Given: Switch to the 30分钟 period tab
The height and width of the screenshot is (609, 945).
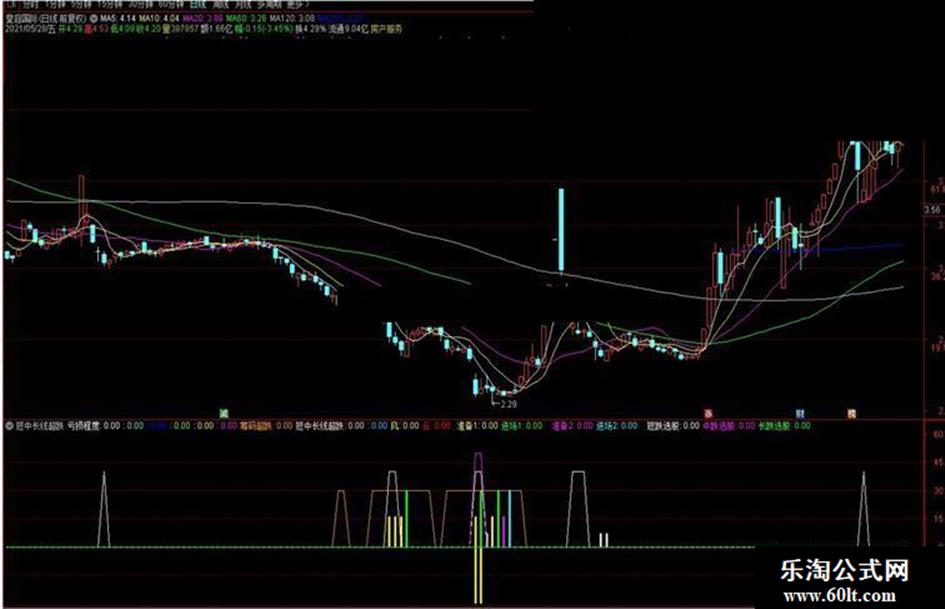Looking at the screenshot, I should (142, 4).
